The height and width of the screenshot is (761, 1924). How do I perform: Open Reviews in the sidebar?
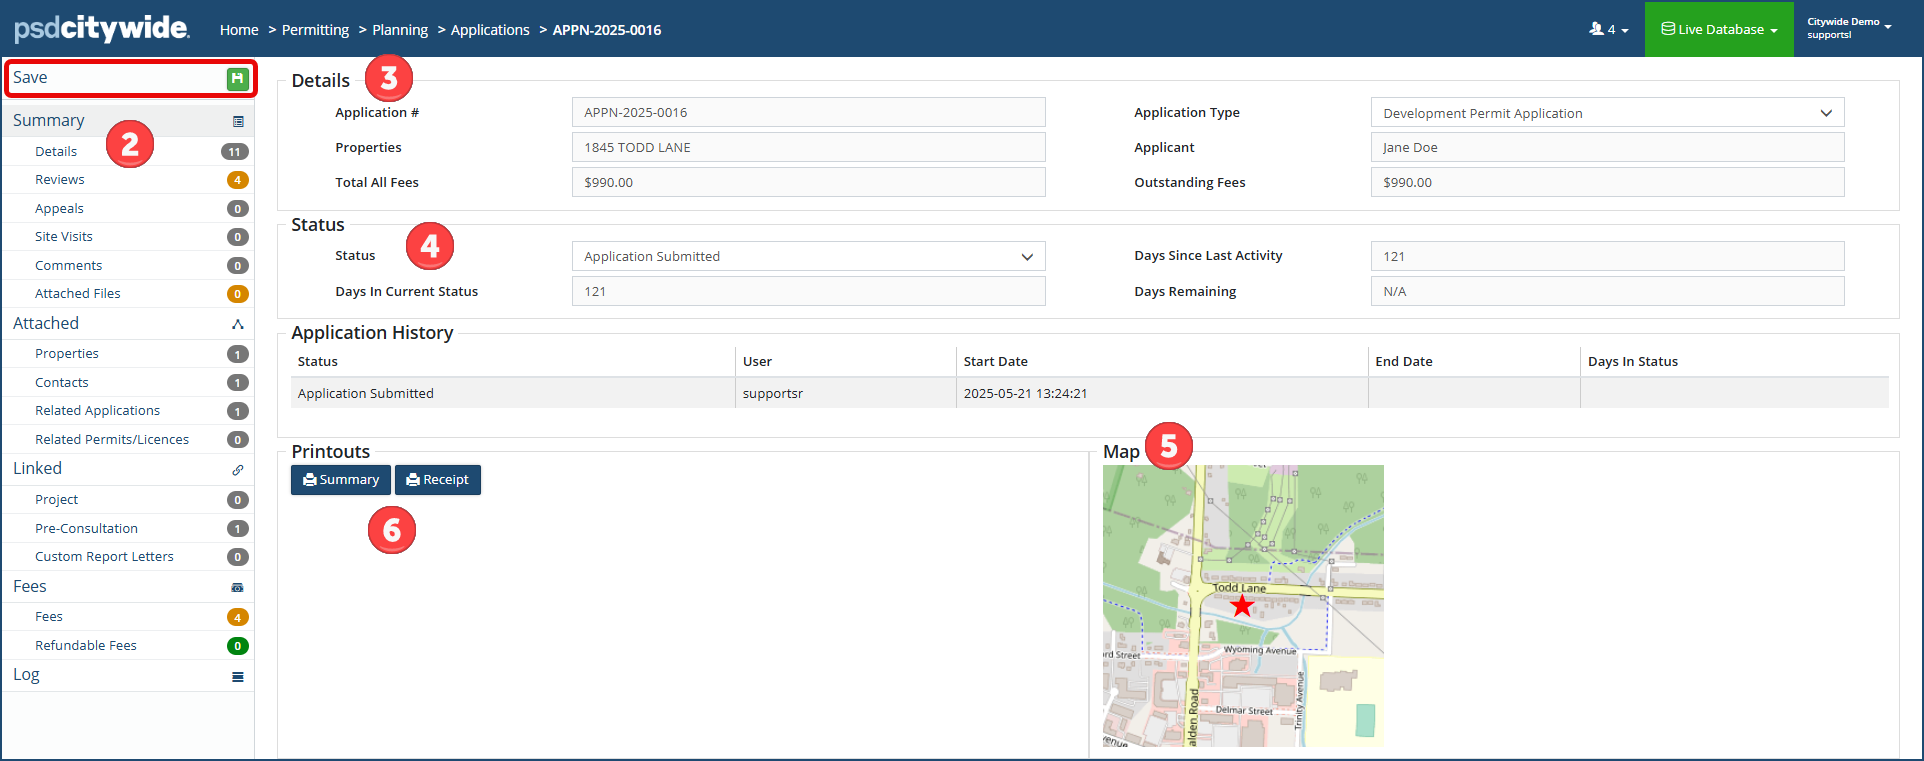click(x=60, y=180)
